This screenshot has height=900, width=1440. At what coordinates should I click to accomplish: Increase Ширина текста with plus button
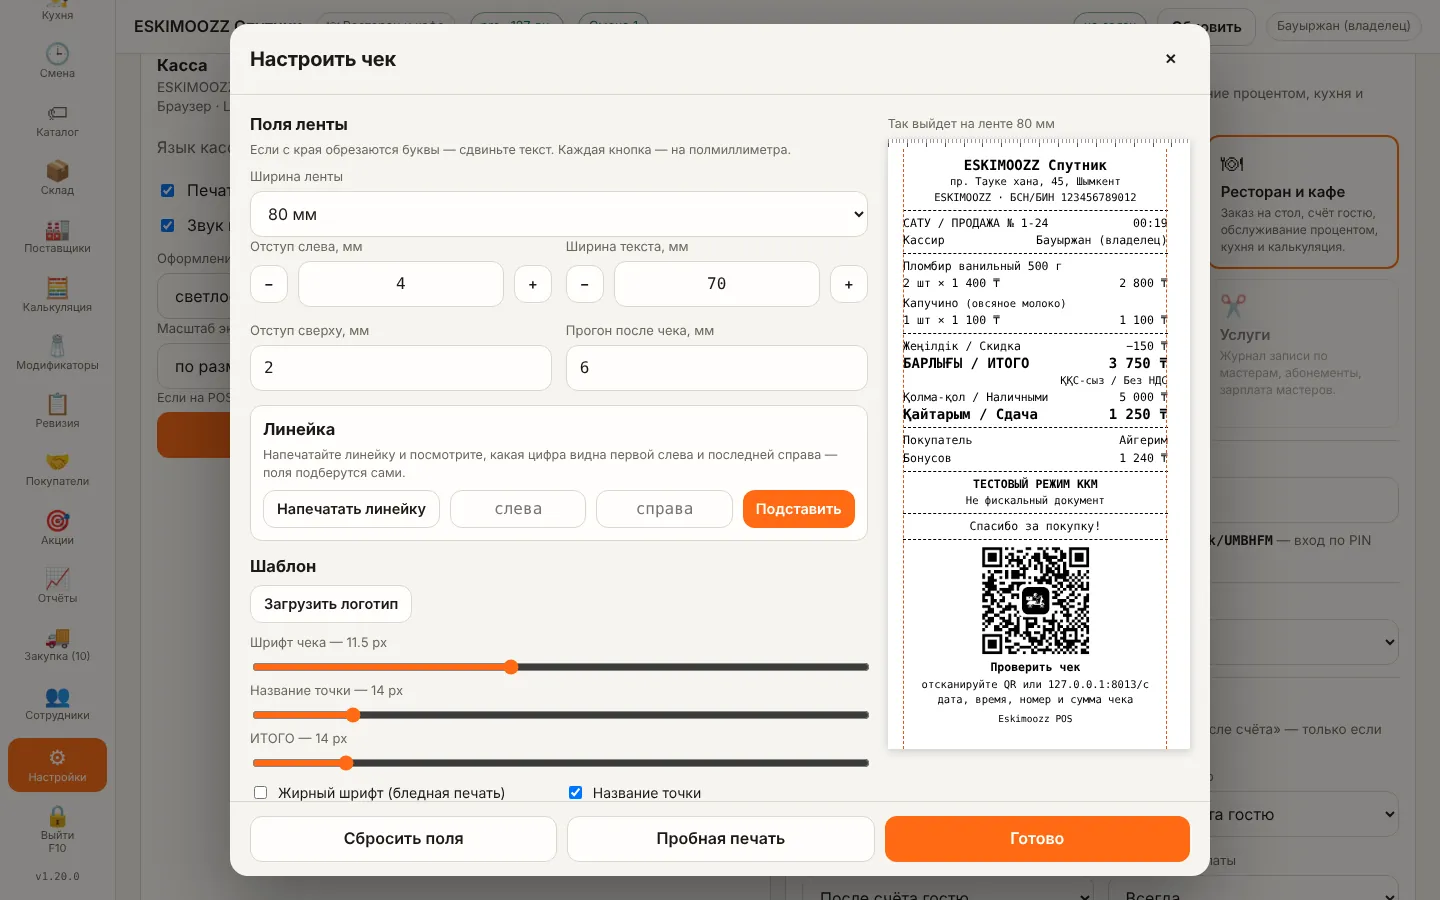[849, 284]
